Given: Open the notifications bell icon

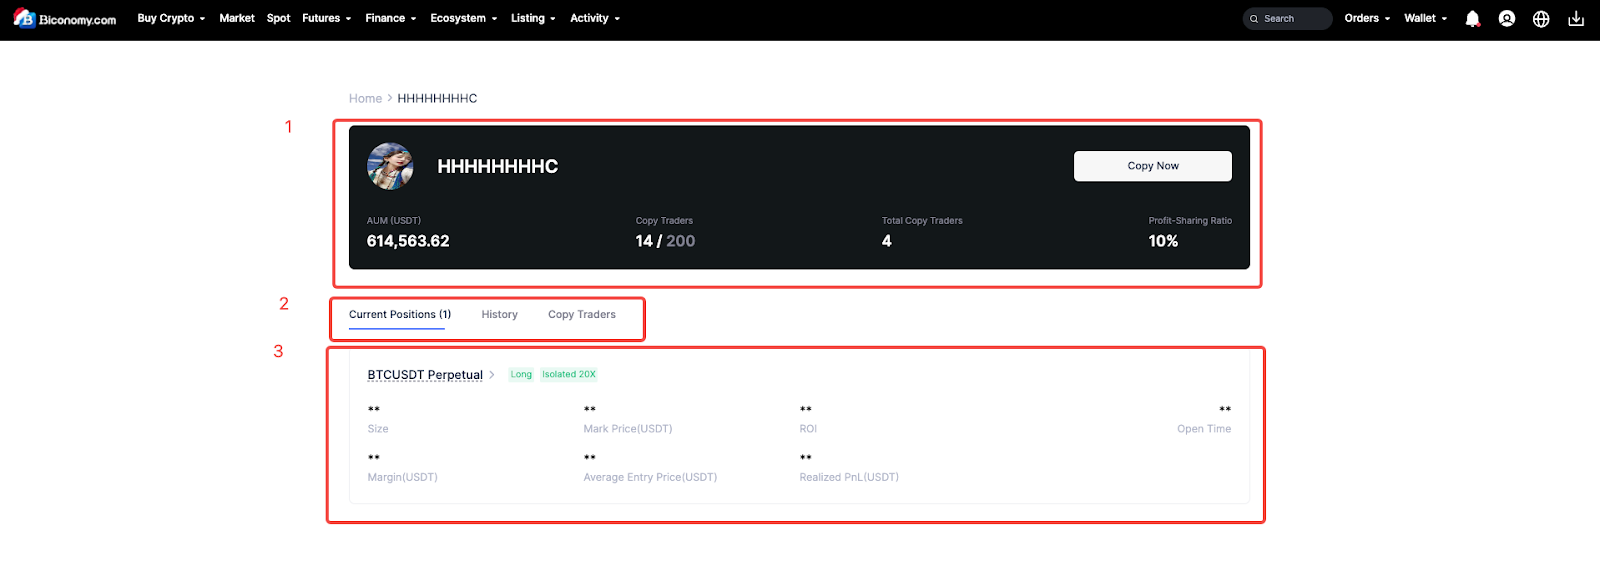Looking at the screenshot, I should point(1472,19).
